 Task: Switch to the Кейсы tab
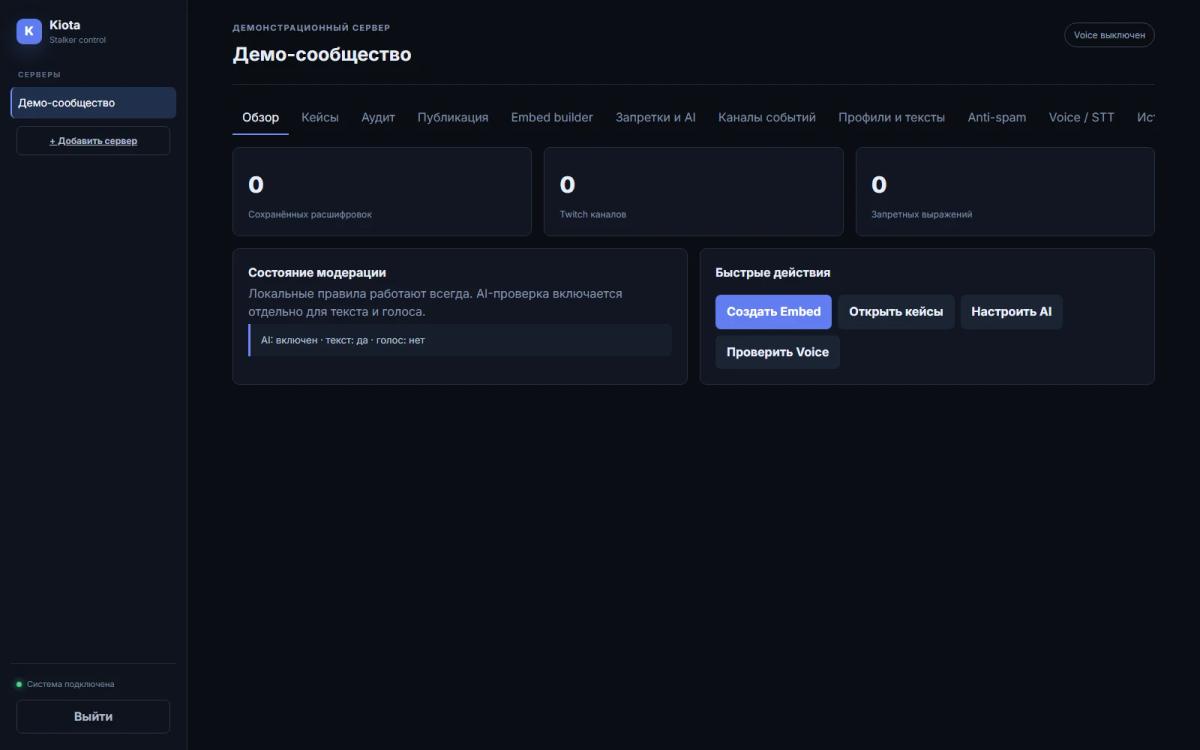(x=320, y=117)
